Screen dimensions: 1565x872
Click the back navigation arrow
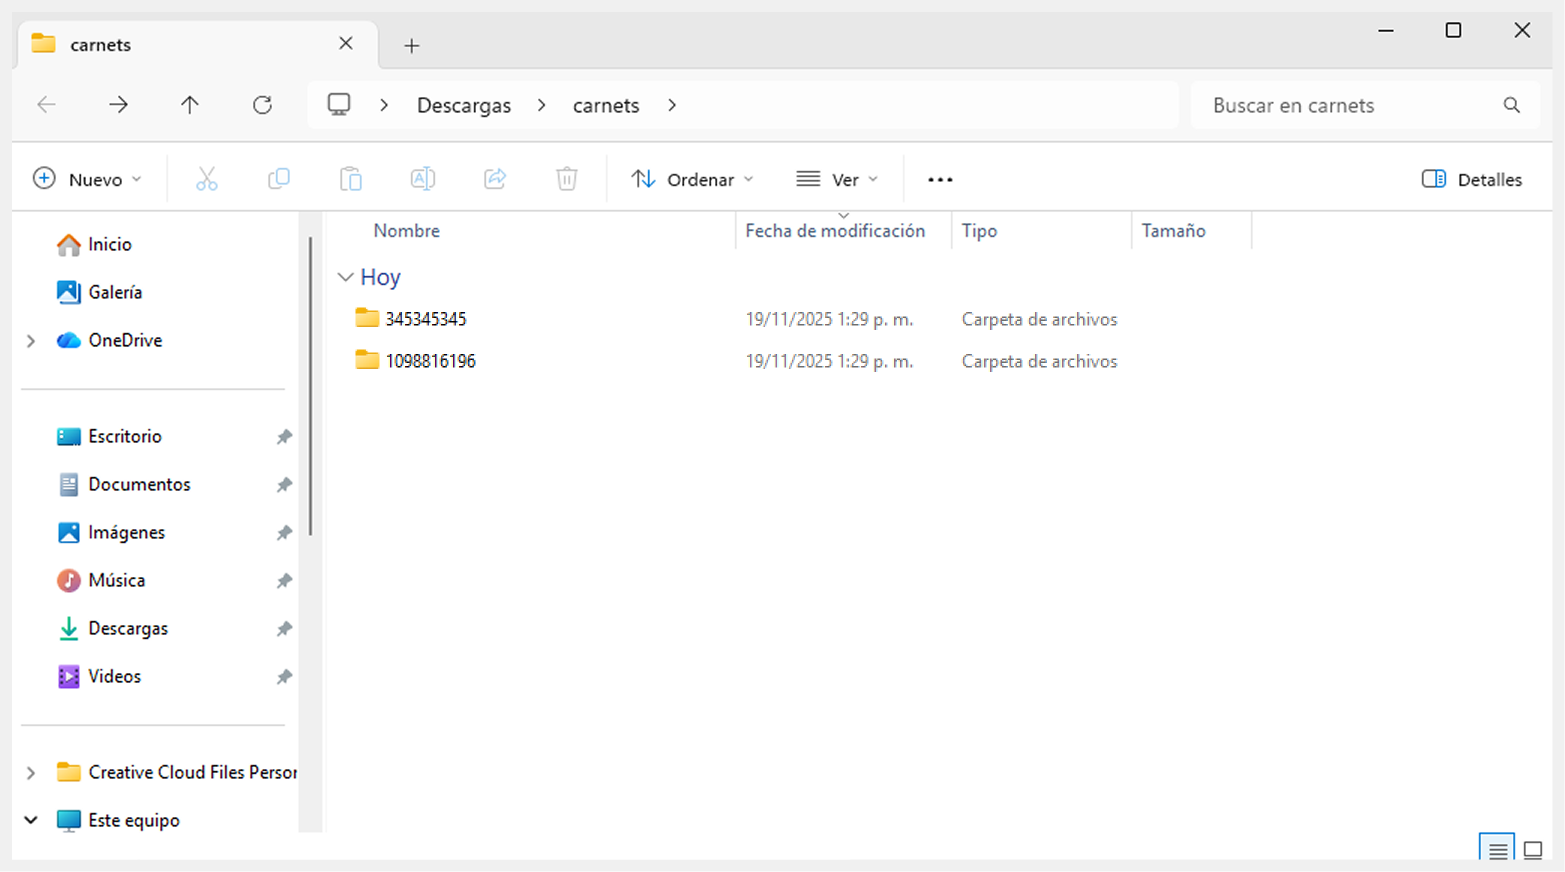(x=47, y=105)
